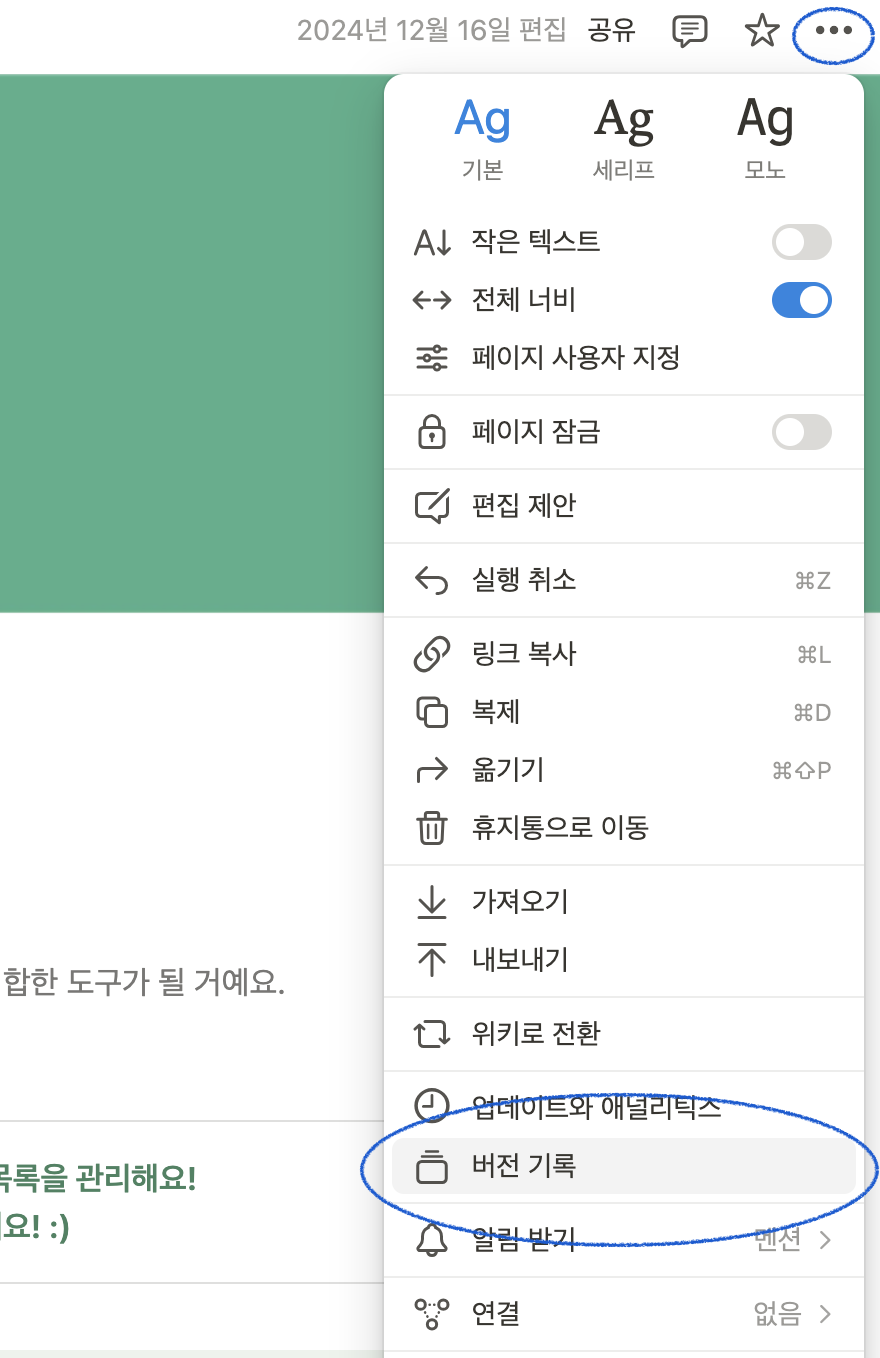This screenshot has height=1358, width=880.
Task: Enable 작은 텍스트 (small text) toggle
Action: click(x=800, y=242)
